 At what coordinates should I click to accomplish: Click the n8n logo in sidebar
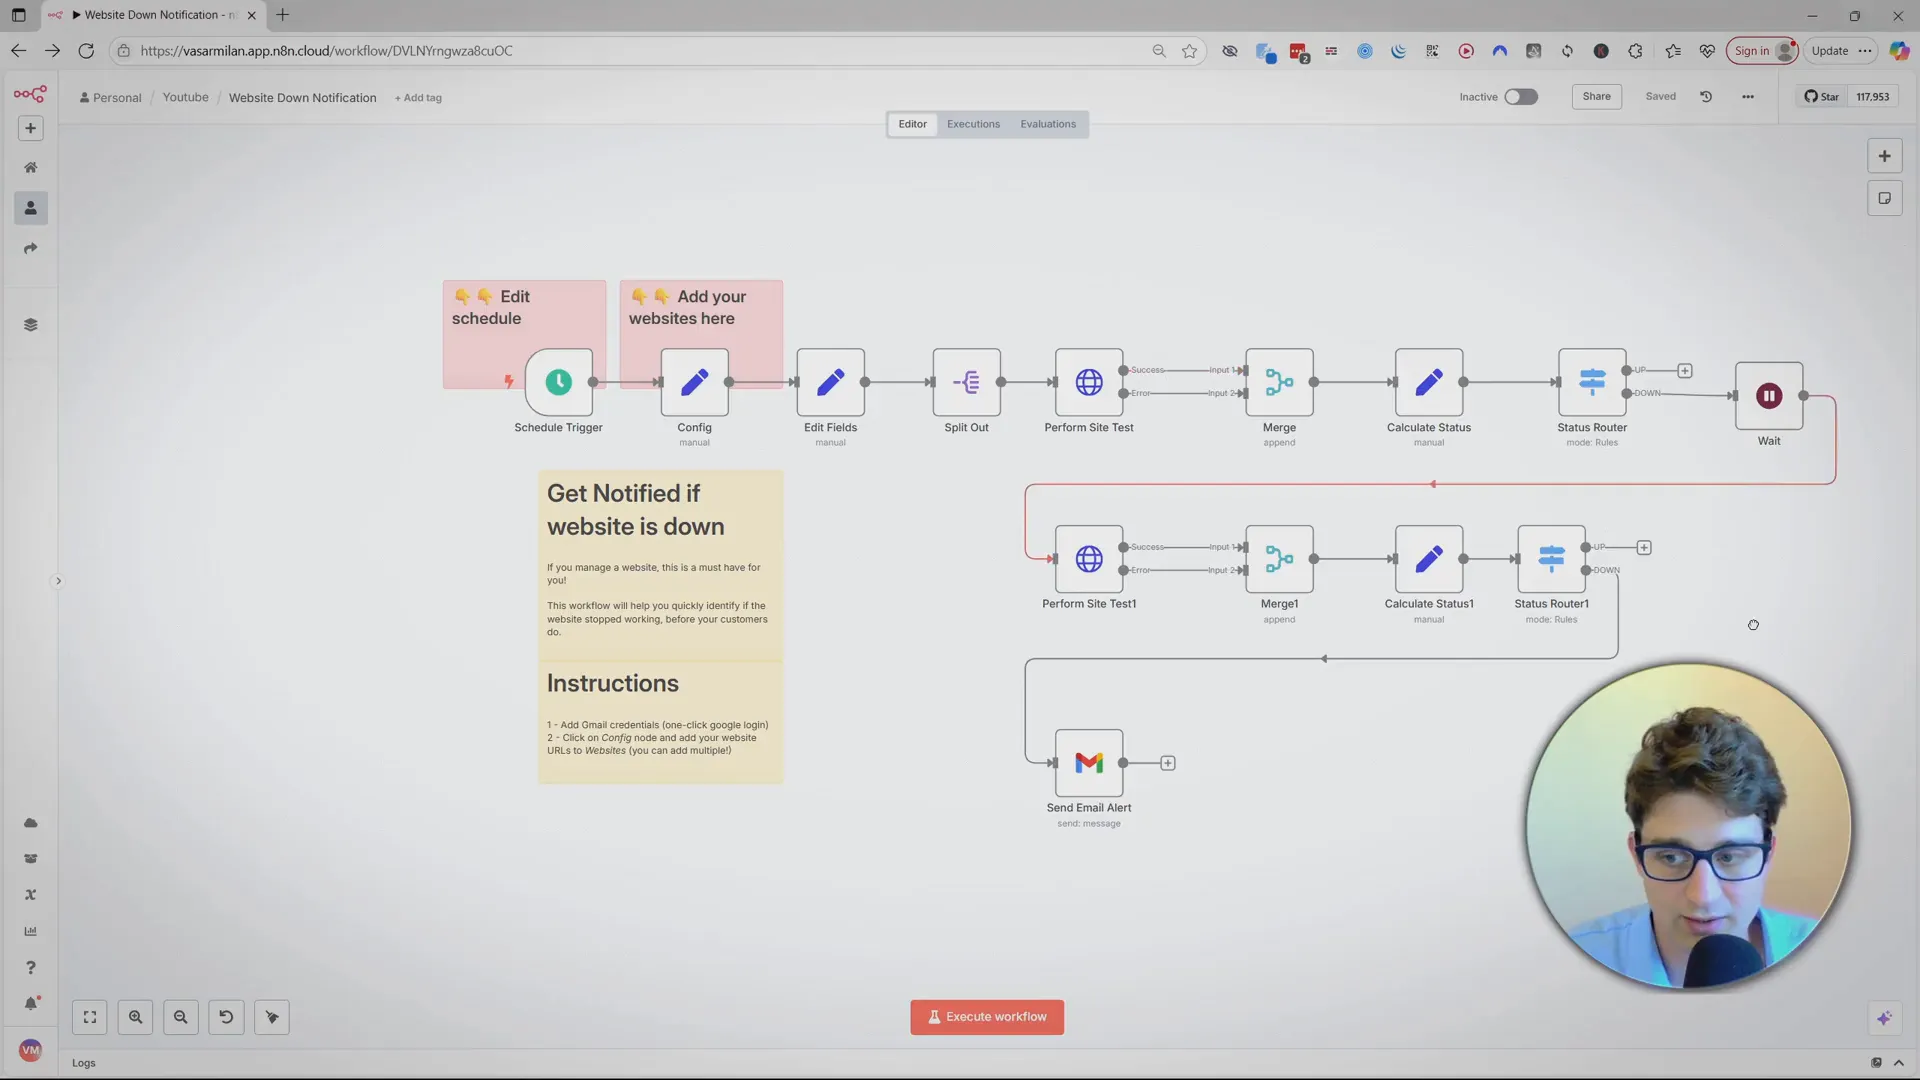tap(30, 95)
